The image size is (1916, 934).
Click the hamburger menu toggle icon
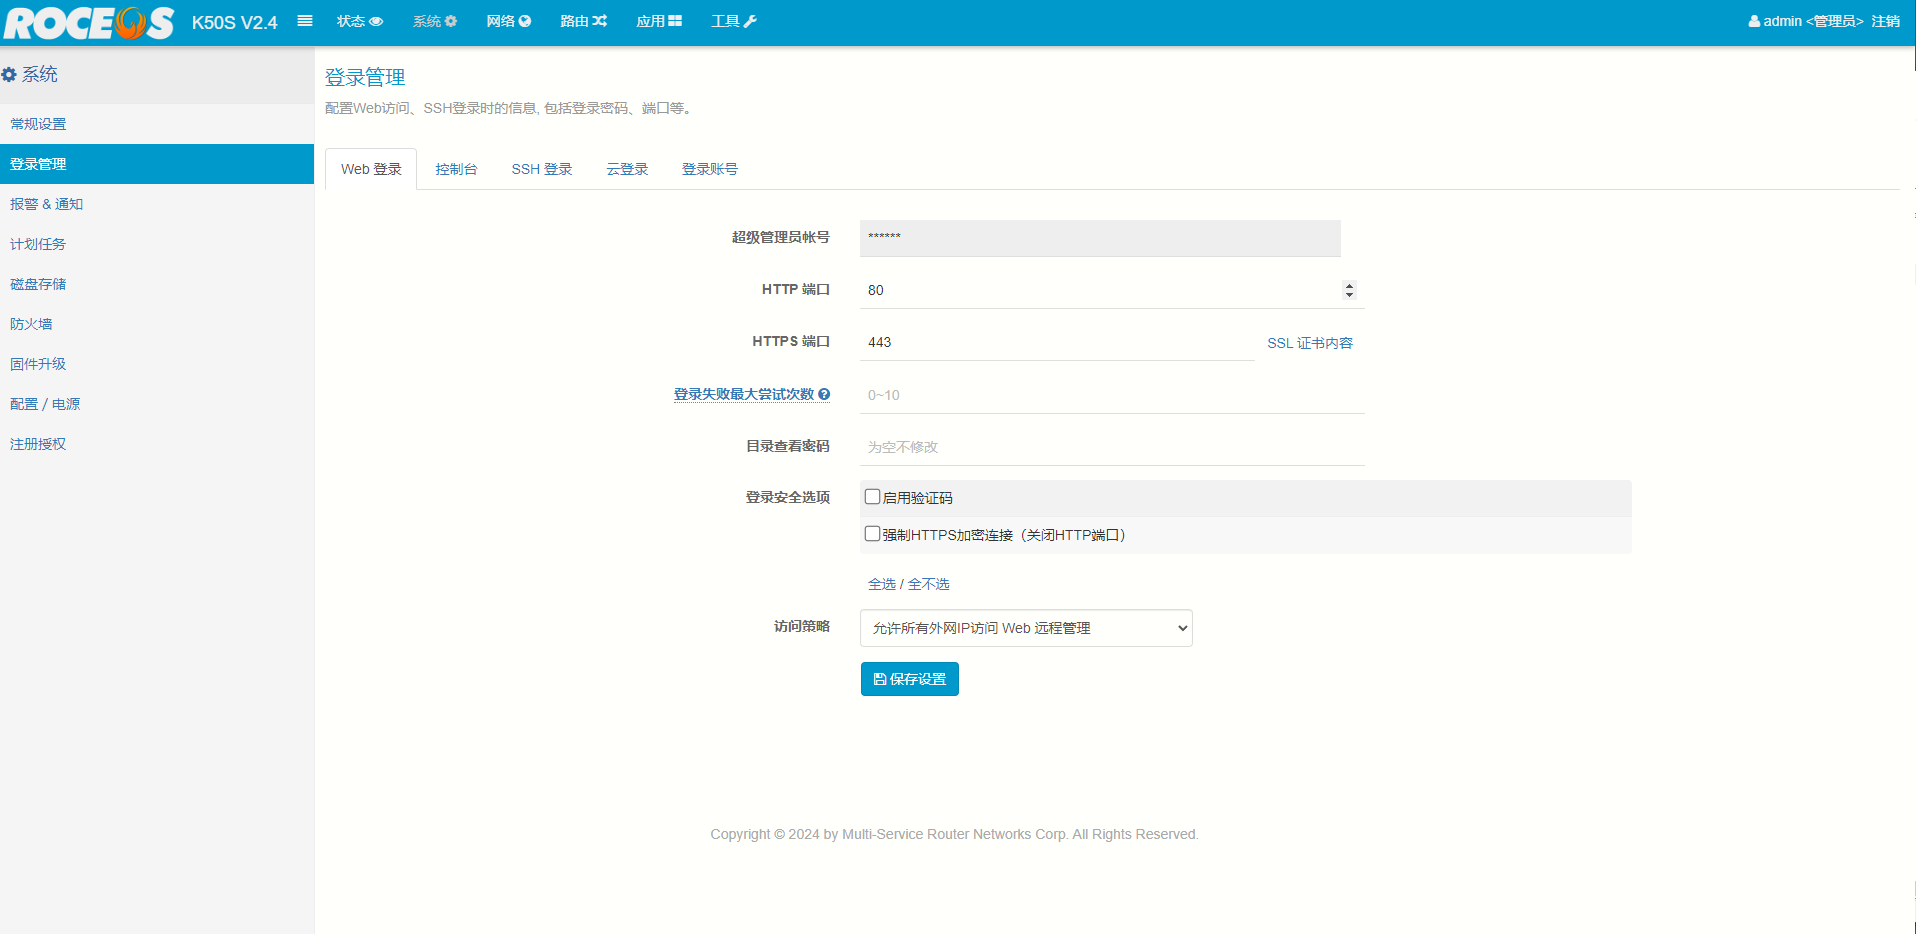(x=305, y=21)
